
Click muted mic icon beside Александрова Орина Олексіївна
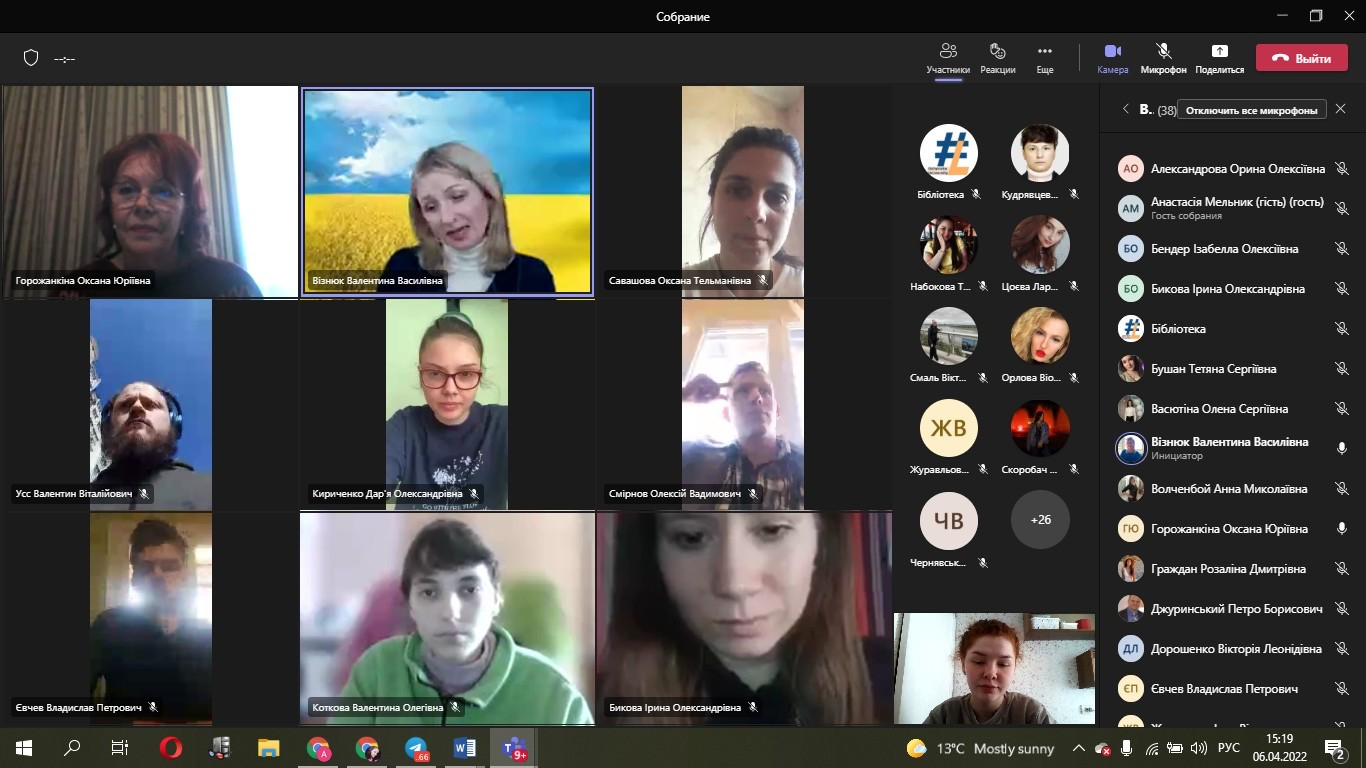click(1342, 169)
